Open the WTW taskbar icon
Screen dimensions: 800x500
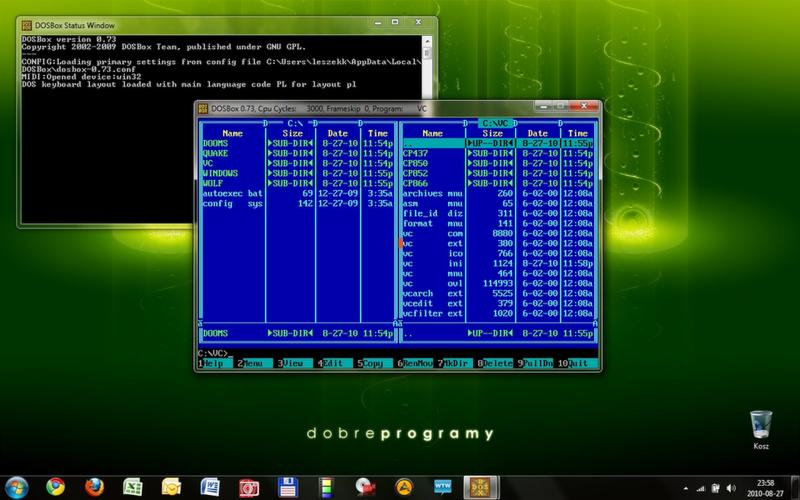[x=442, y=487]
